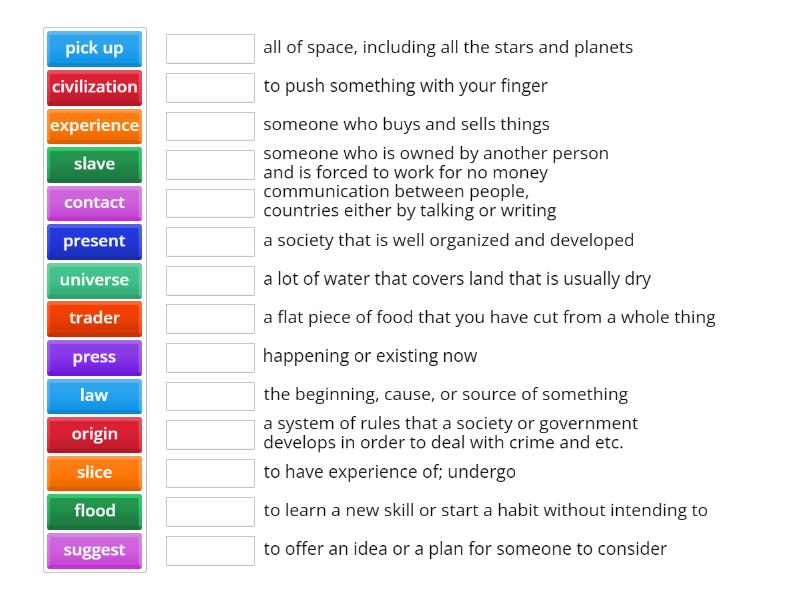Screen dimensions: 800x600
Task: Select the 'trader' word tile
Action: point(94,318)
